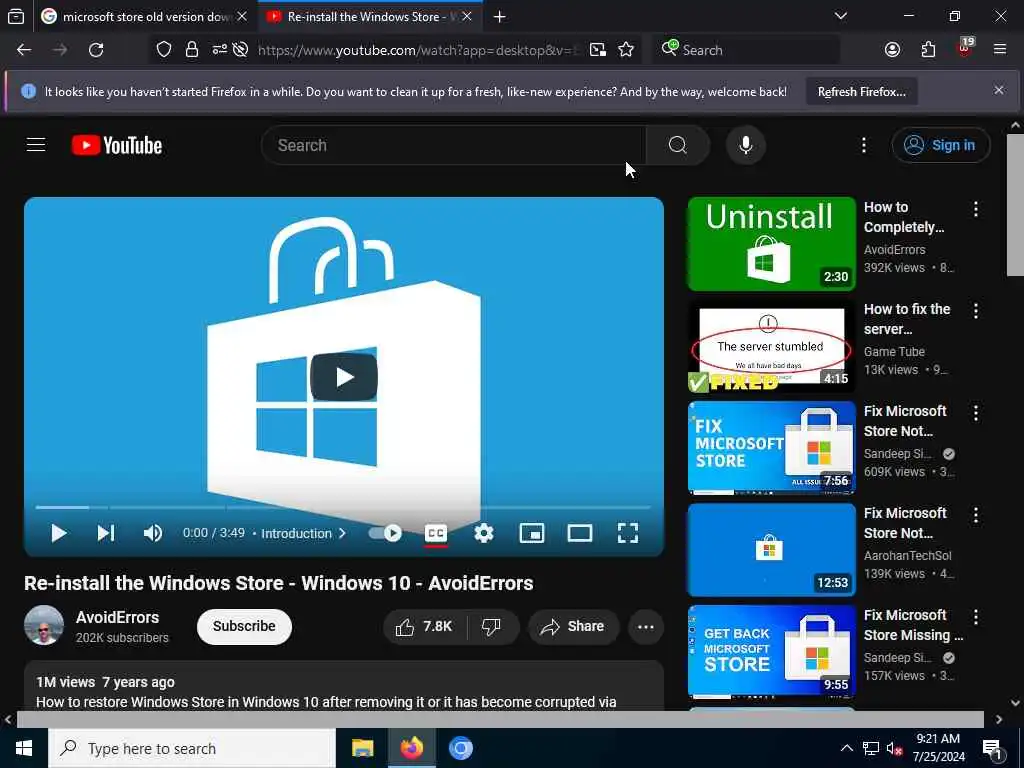The height and width of the screenshot is (768, 1024).
Task: Open YouTube settings three-dot menu beside Sign in
Action: (x=863, y=145)
